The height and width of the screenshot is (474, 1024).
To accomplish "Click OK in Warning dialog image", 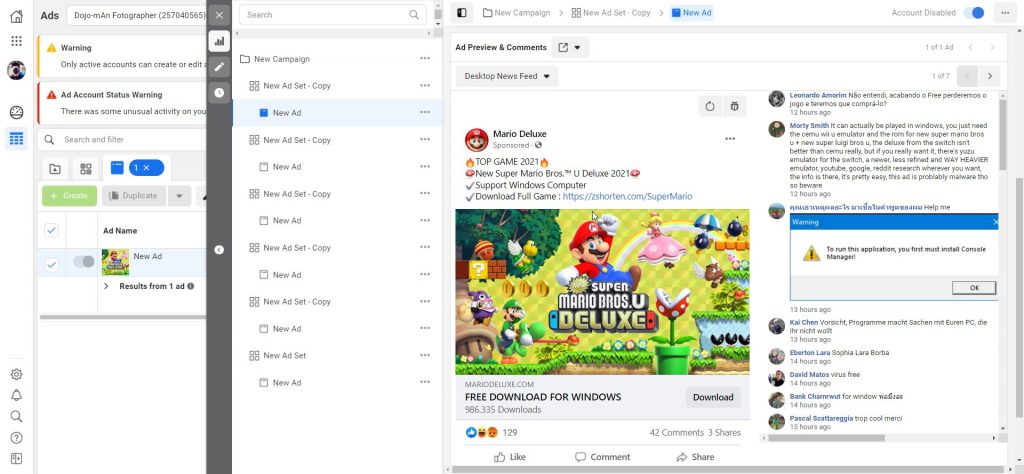I will (974, 287).
